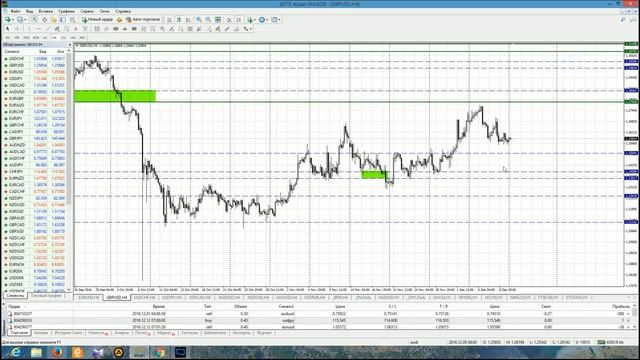Toggle the M30 timeframe button
This screenshot has height=360, width=640.
tap(36, 38)
